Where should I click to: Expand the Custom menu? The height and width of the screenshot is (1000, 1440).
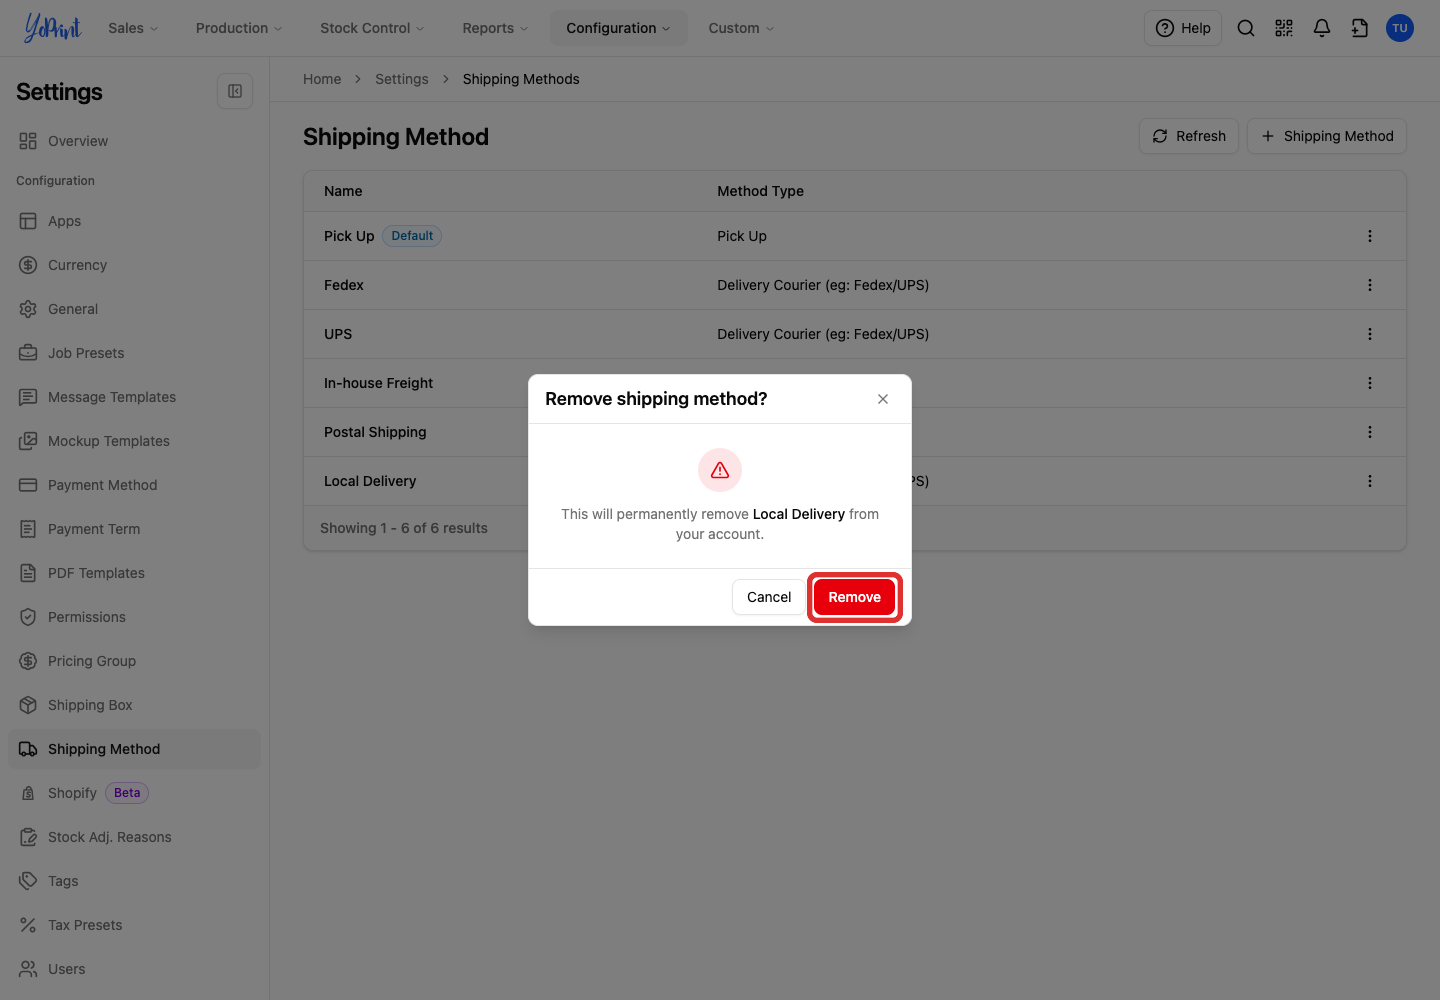pyautogui.click(x=741, y=28)
